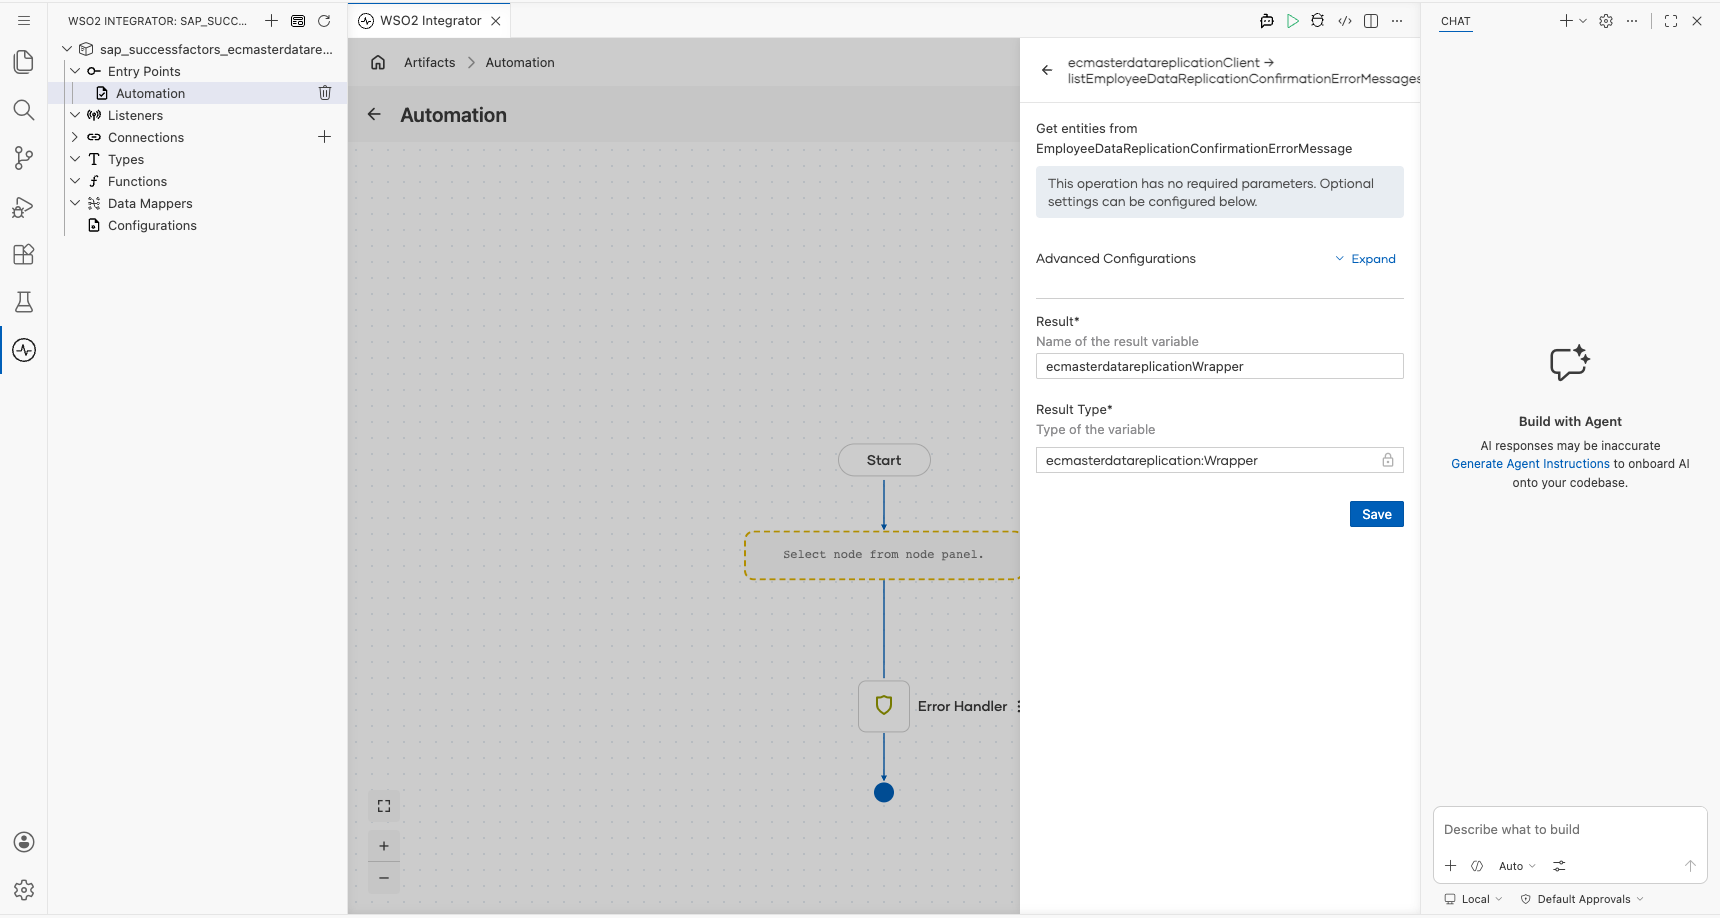Click the debug bug icon in editor toolbar
Image resolution: width=1720 pixels, height=918 pixels.
pos(1318,21)
